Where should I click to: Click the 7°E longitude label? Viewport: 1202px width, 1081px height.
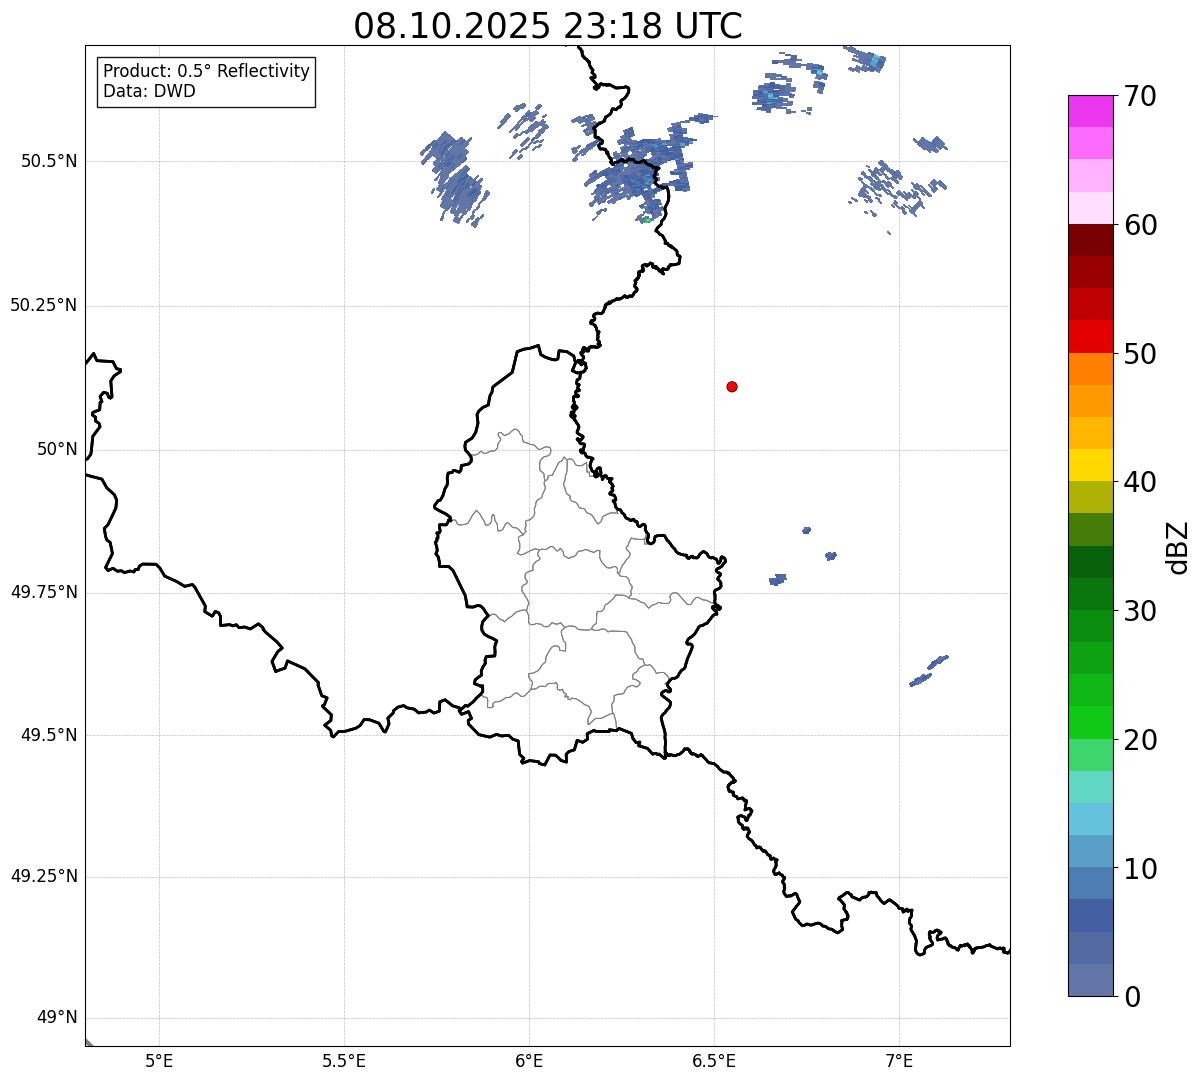(x=899, y=1060)
